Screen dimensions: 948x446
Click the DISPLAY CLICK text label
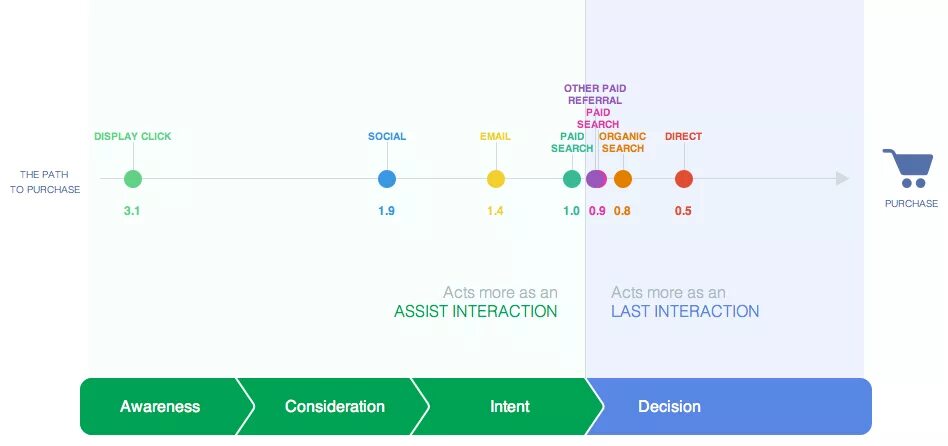click(140, 136)
